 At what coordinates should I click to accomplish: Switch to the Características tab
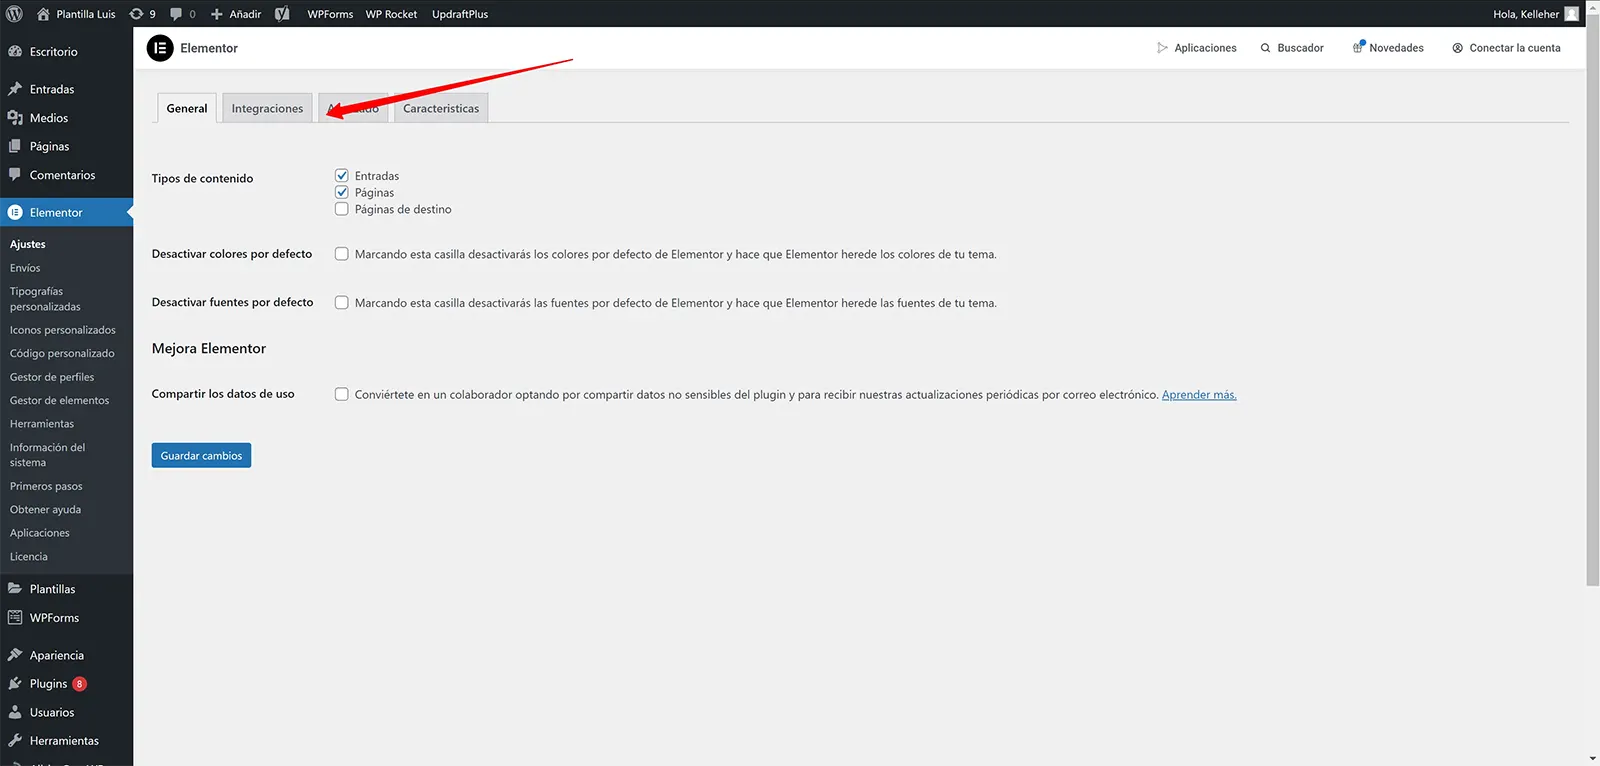[x=441, y=108]
